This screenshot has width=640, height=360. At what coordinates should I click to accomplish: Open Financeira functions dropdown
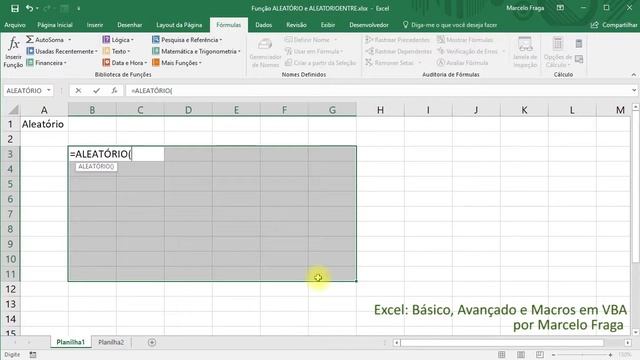[x=46, y=62]
